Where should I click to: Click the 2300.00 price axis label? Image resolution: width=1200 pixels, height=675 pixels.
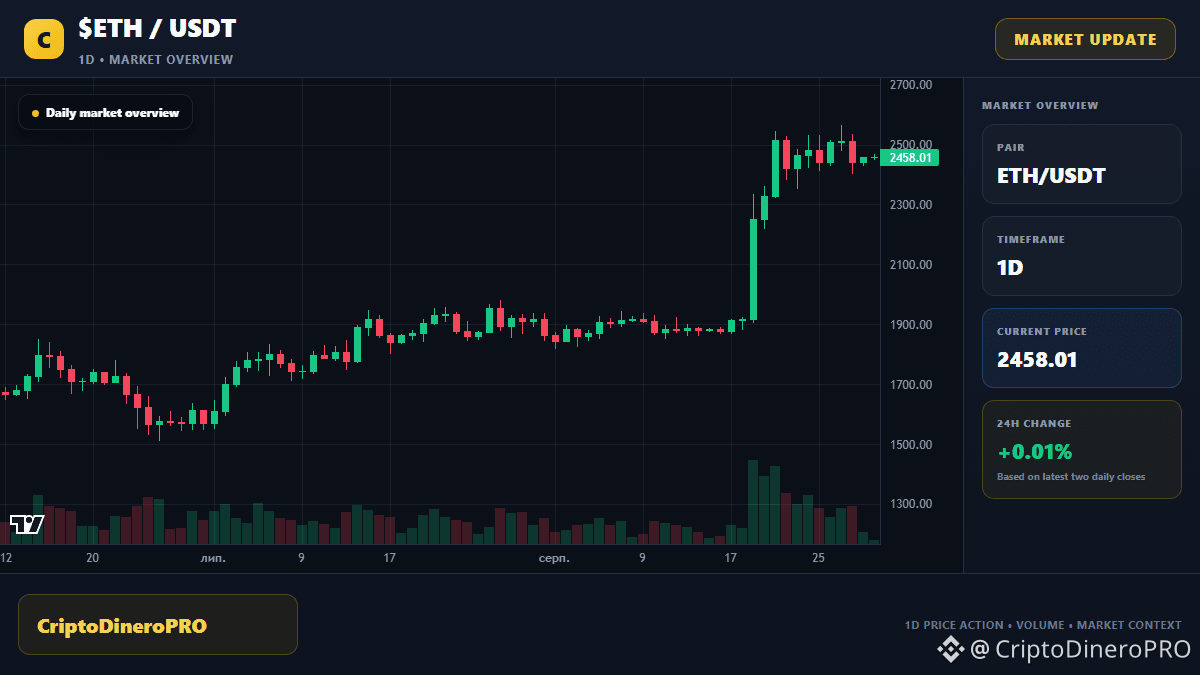tap(911, 205)
